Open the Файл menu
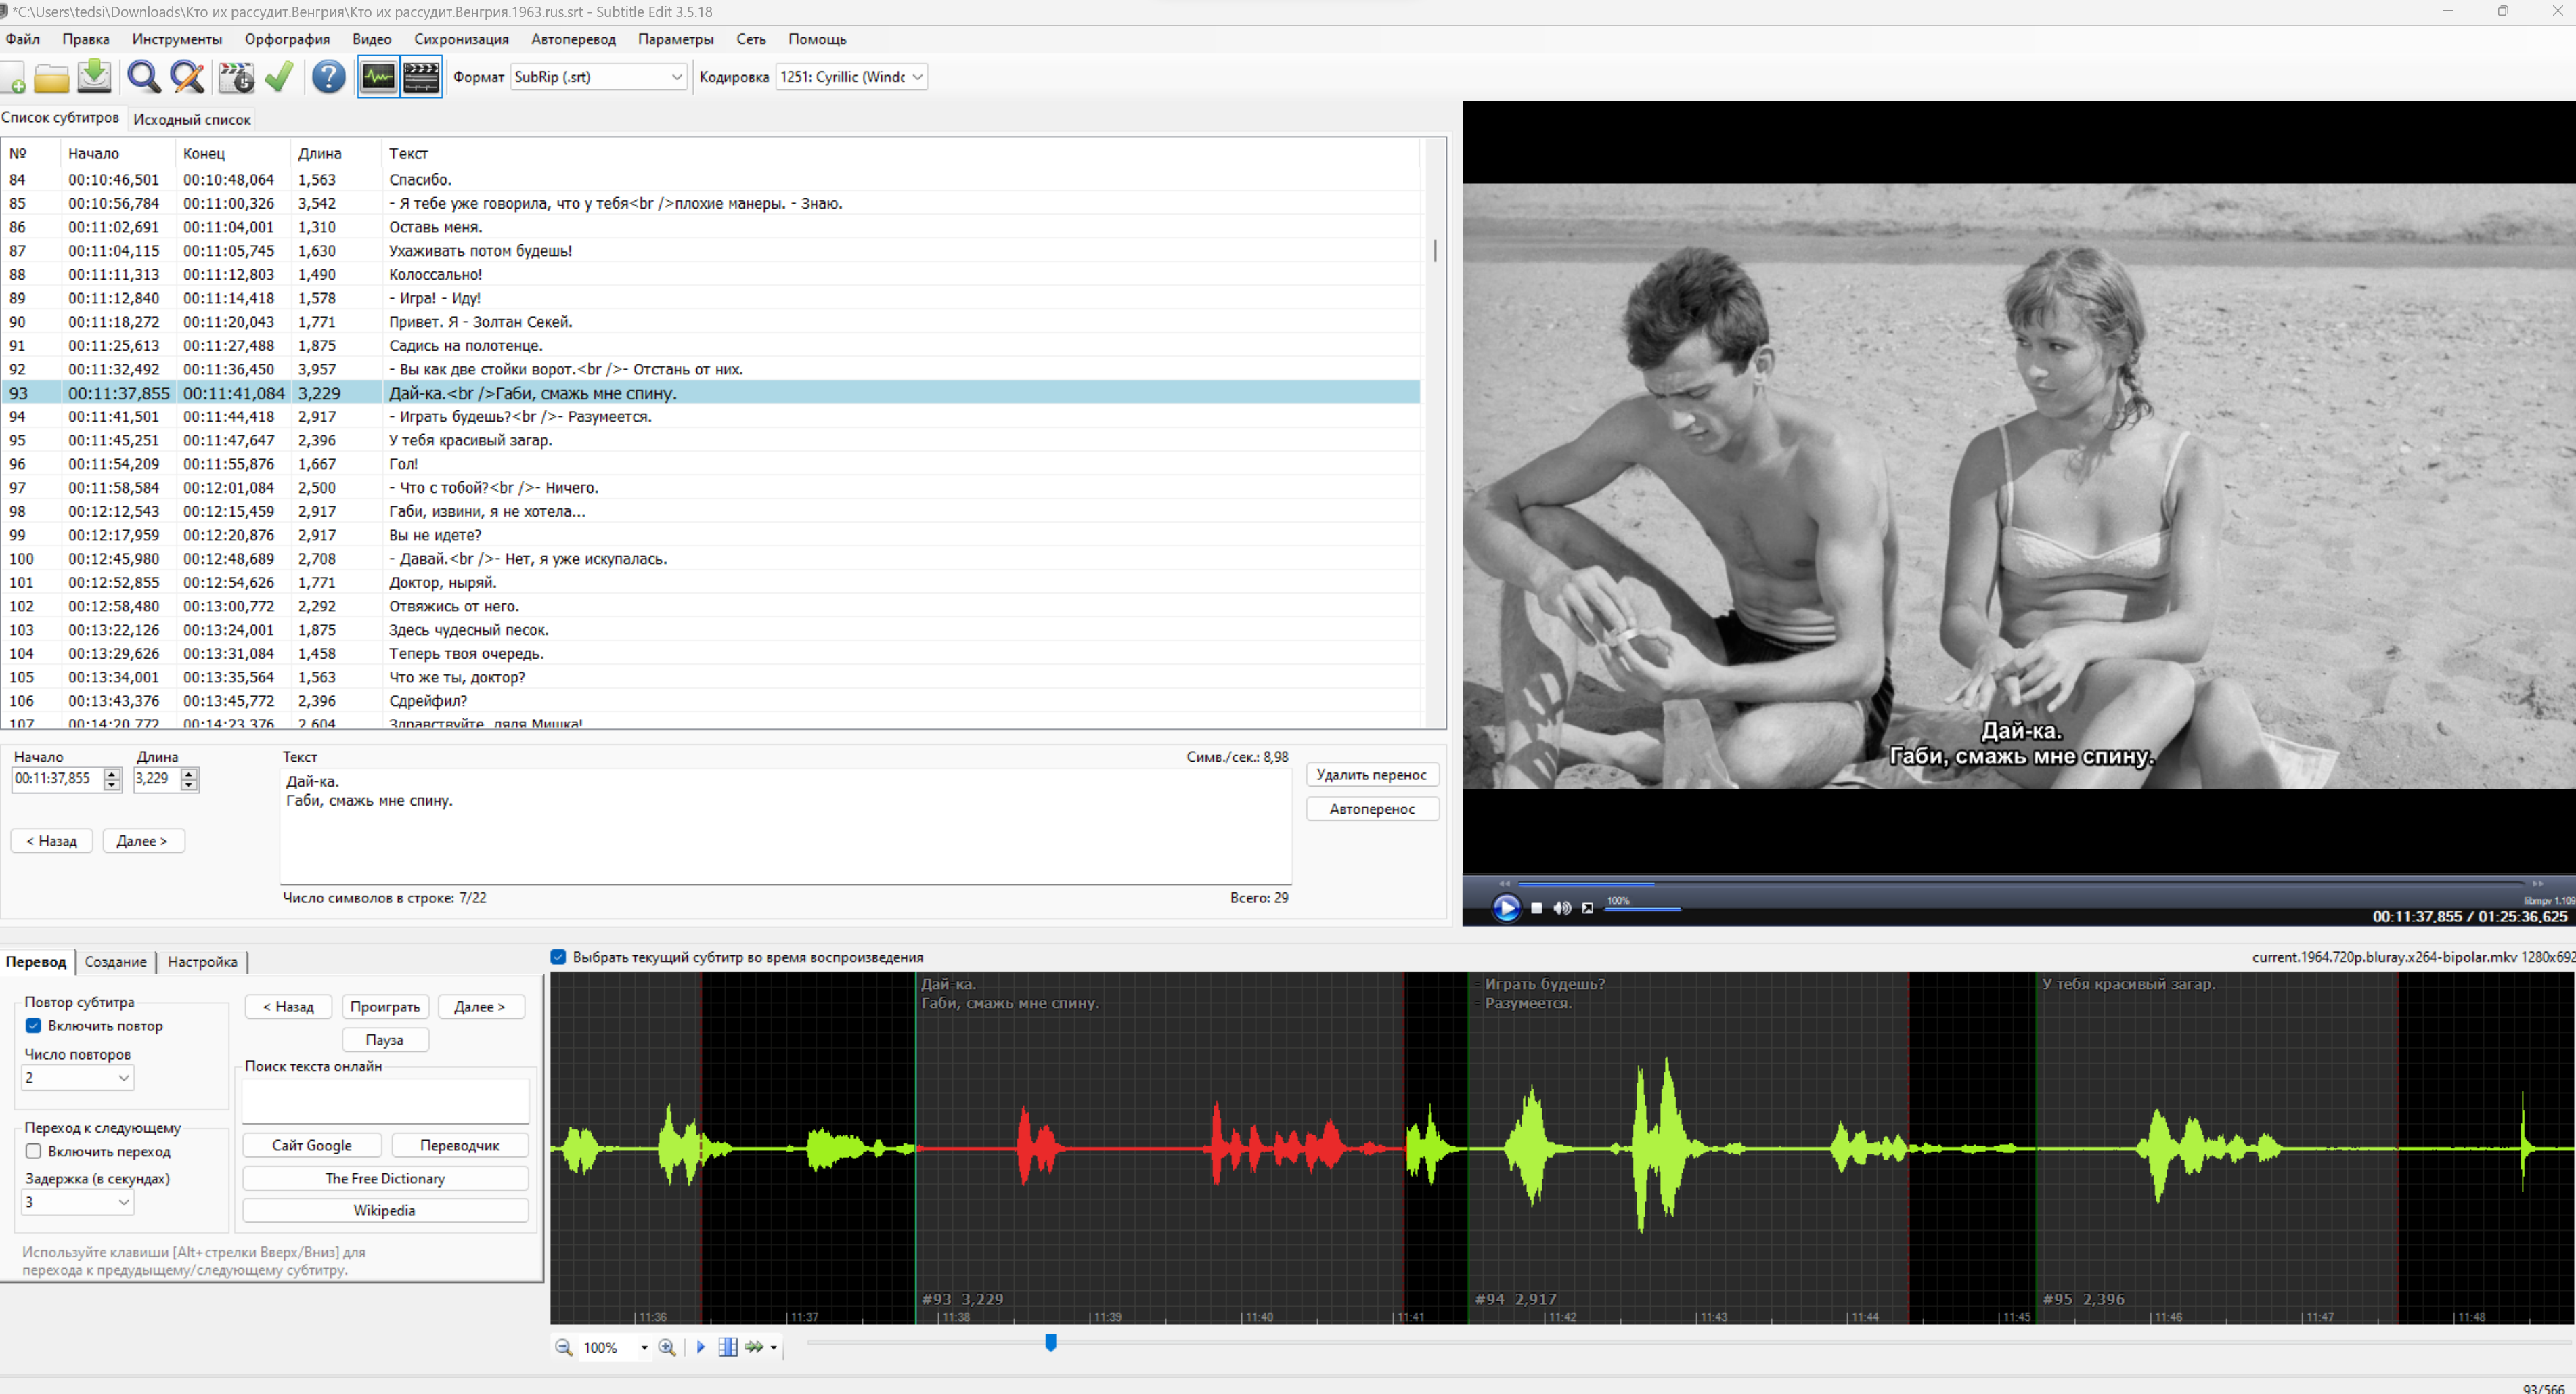The width and height of the screenshot is (2576, 1394). pyautogui.click(x=23, y=39)
